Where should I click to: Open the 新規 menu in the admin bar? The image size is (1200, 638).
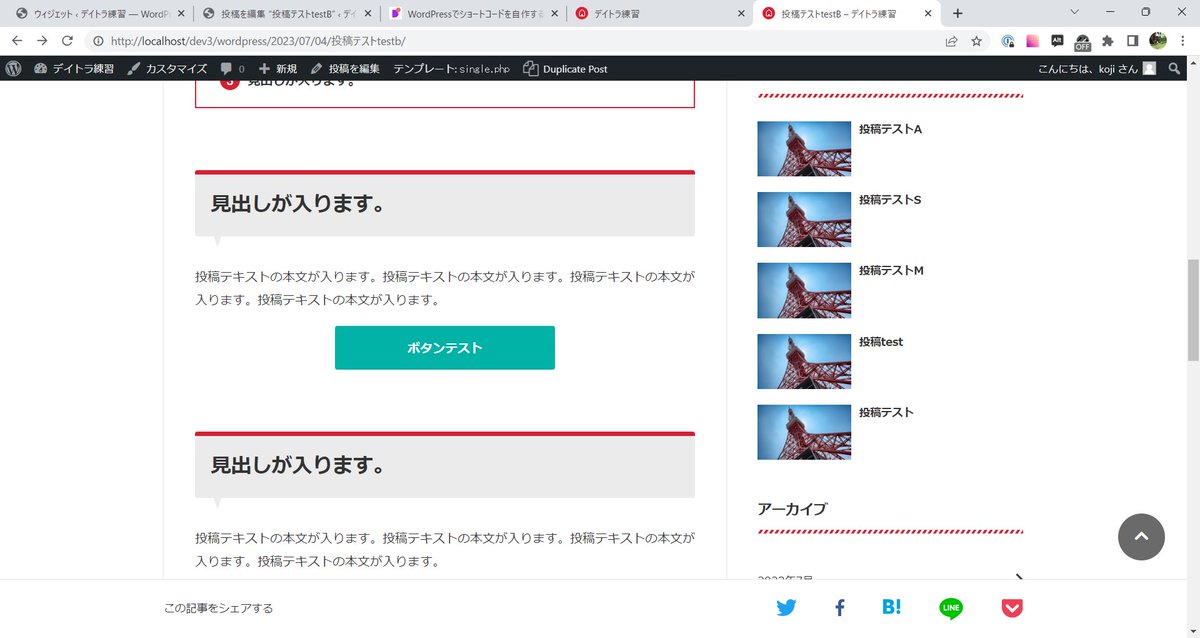tap(278, 69)
